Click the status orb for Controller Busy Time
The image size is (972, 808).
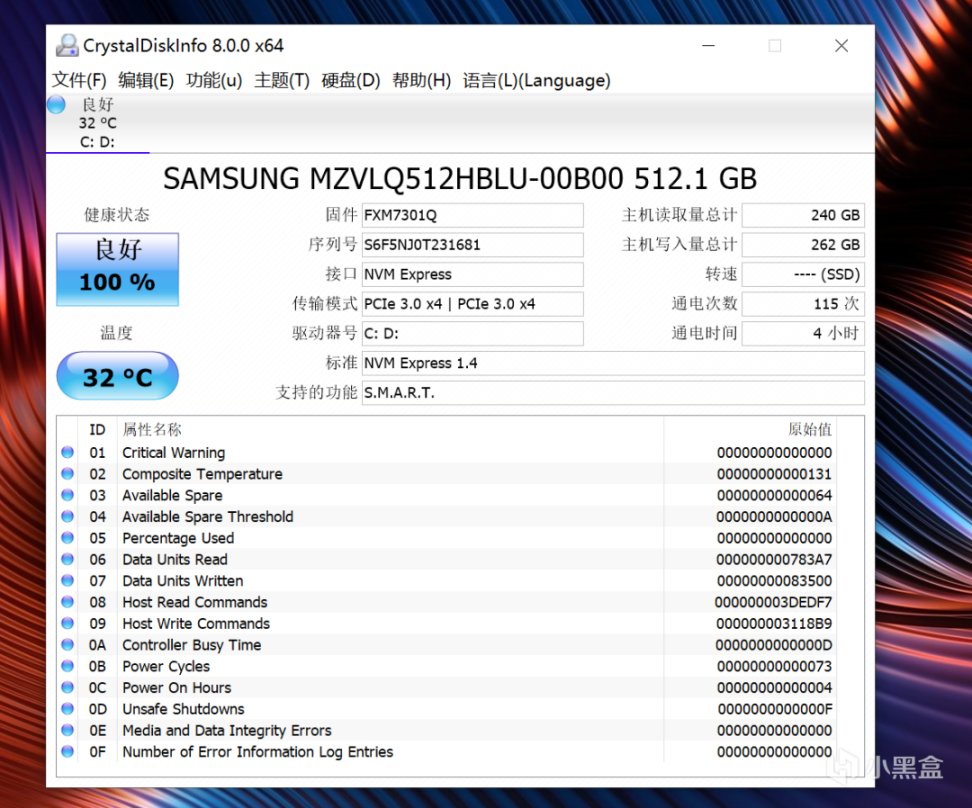tap(68, 645)
